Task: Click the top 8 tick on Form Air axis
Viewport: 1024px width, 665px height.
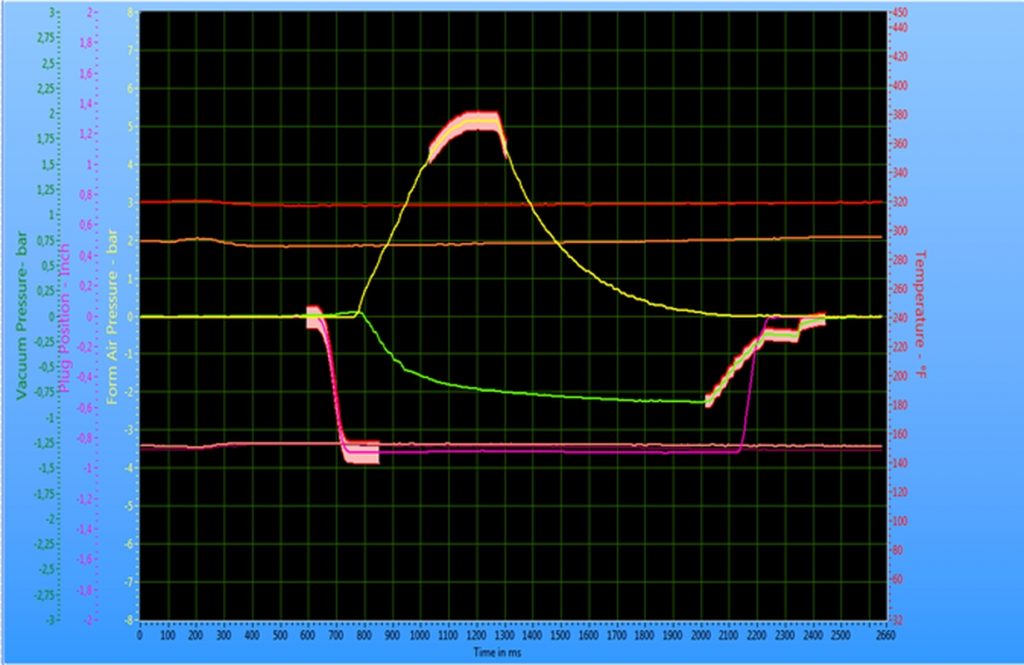Action: (x=131, y=13)
